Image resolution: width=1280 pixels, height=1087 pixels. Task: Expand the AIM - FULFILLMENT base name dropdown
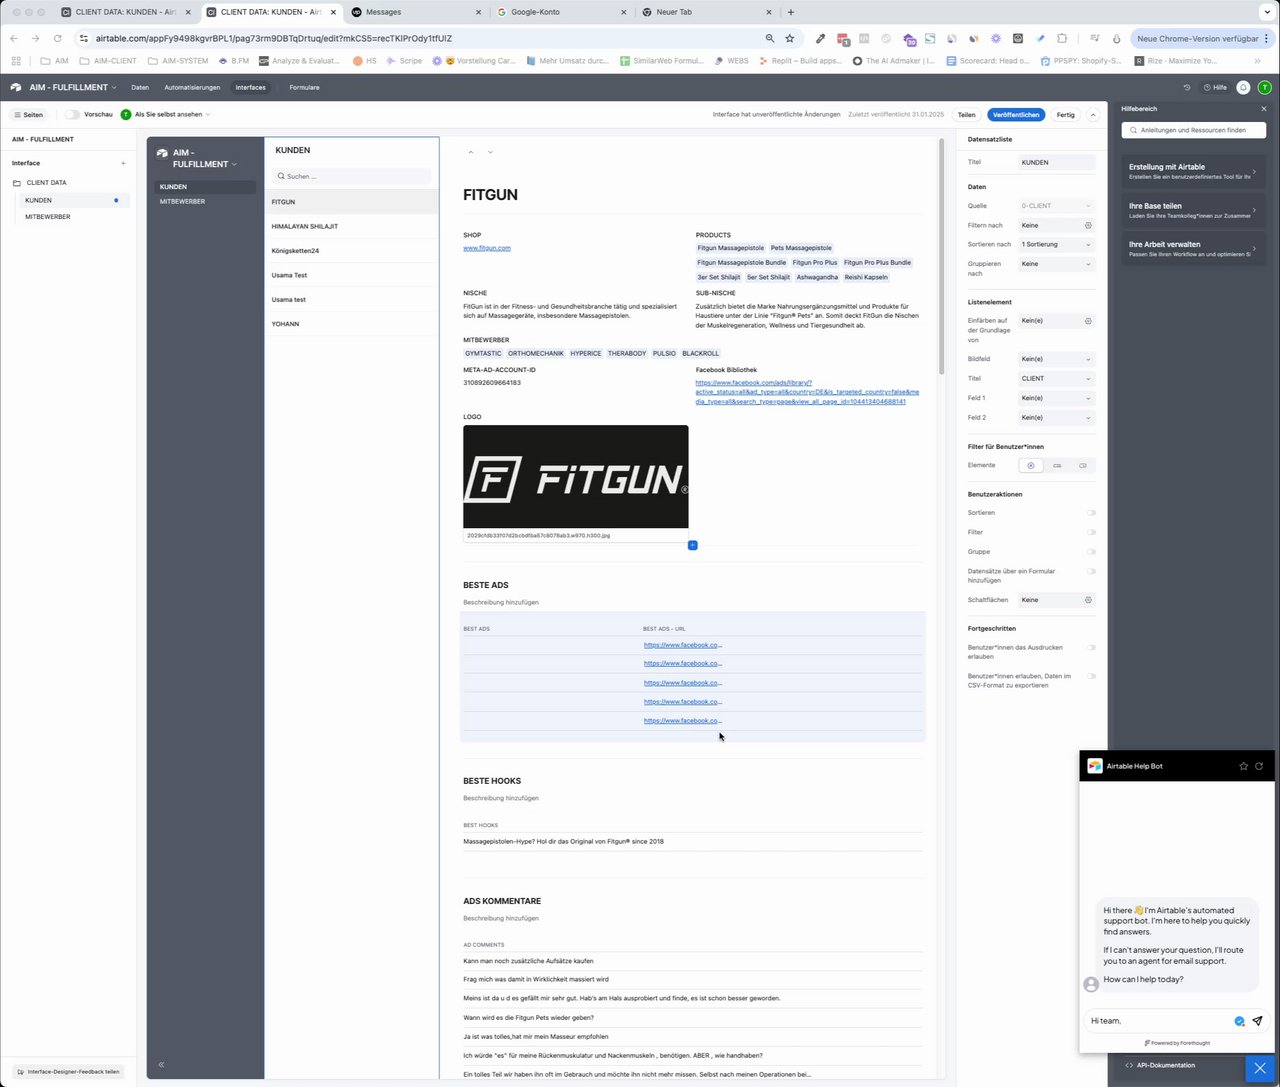[73, 87]
